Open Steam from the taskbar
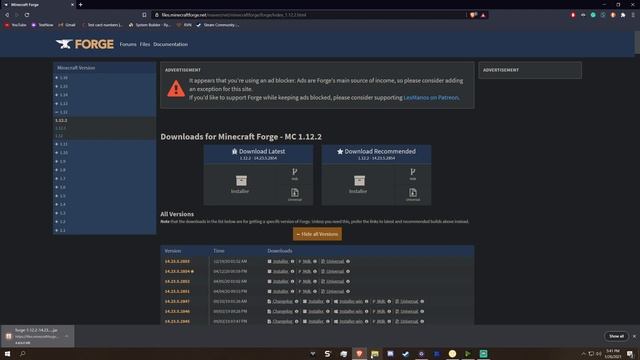Viewport: 640px width, 360px height. (x=405, y=353)
